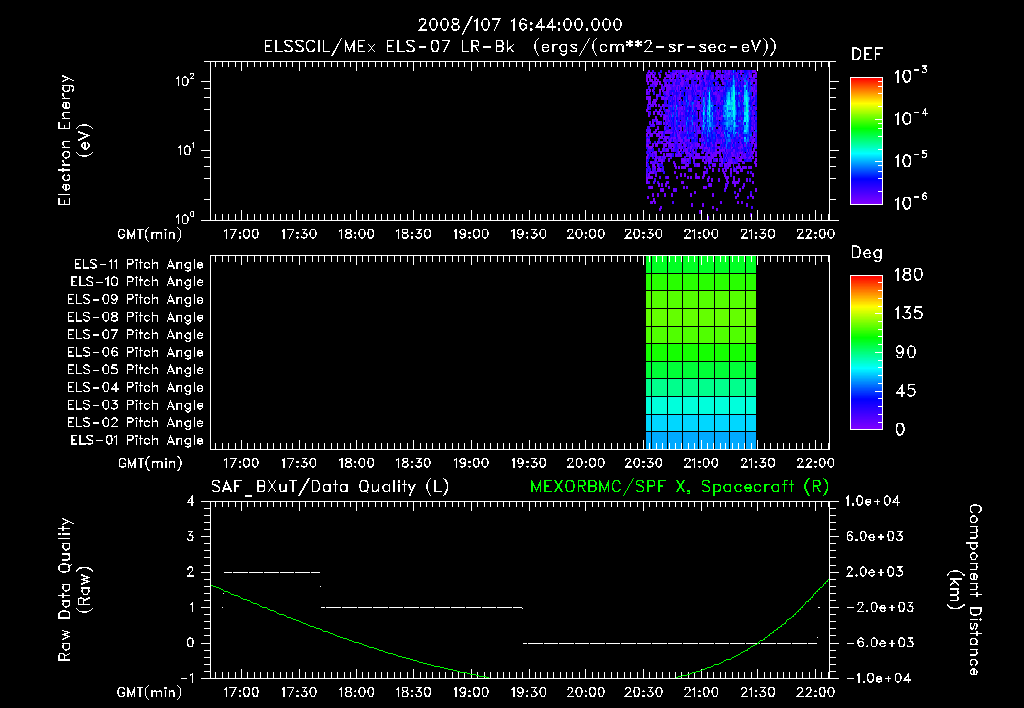Click 6.0e+03 on the right distance axis
Image resolution: width=1024 pixels, height=708 pixels.
875,537
